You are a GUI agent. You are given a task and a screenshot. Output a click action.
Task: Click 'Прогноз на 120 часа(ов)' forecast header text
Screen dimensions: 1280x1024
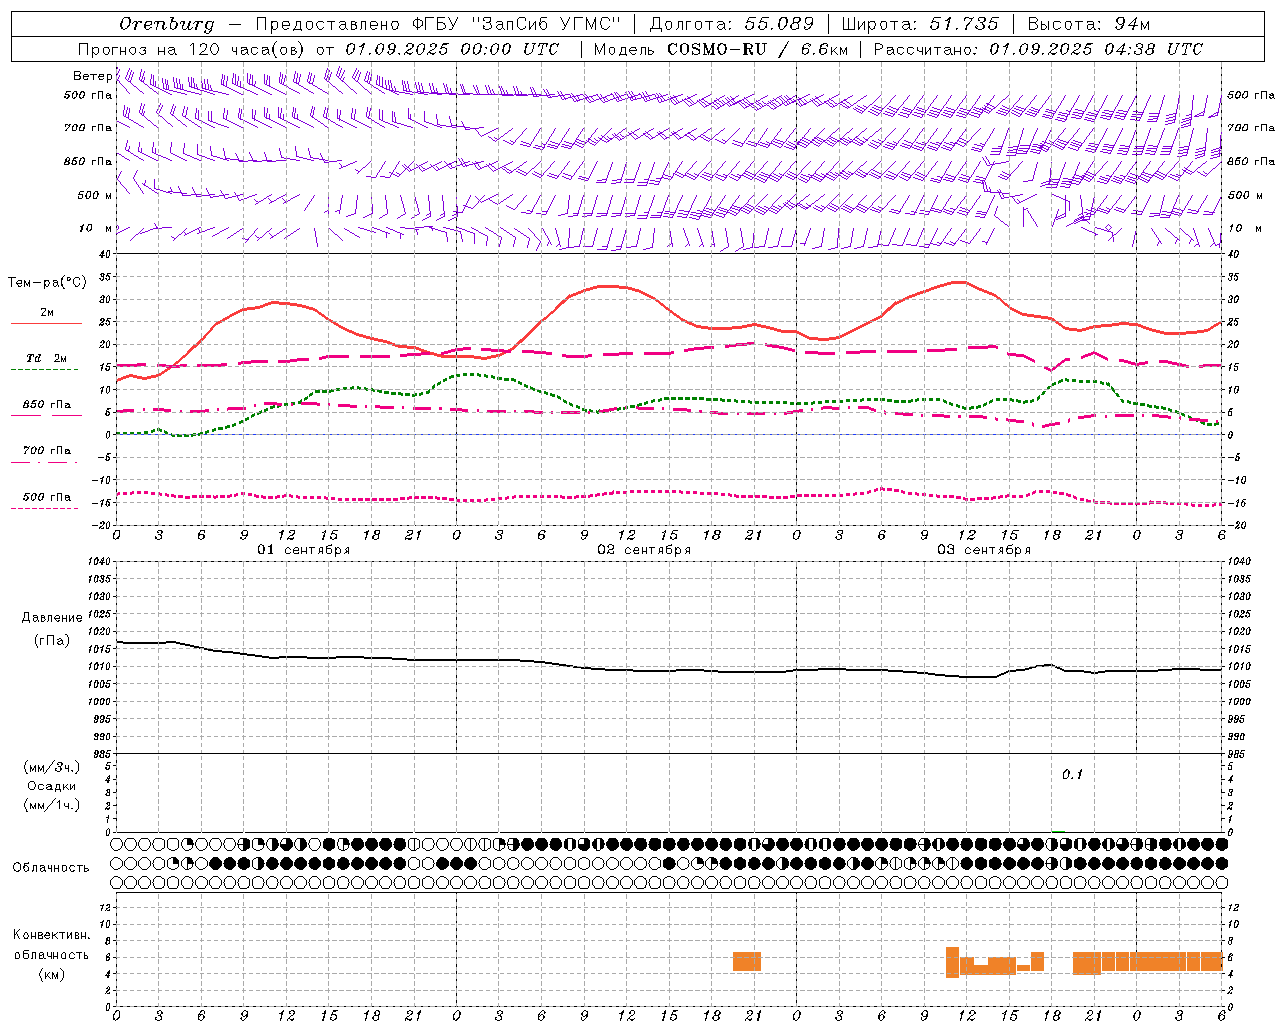192,49
